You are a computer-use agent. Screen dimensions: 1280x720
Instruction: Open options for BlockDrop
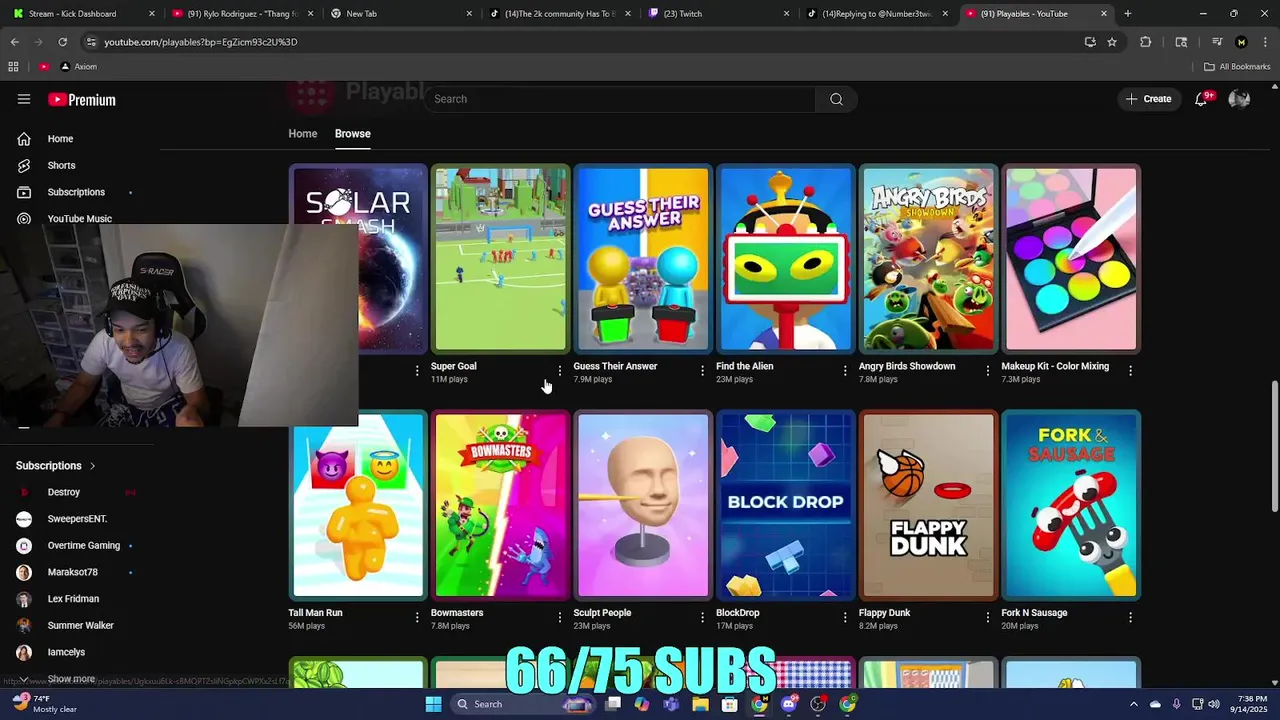tap(845, 618)
